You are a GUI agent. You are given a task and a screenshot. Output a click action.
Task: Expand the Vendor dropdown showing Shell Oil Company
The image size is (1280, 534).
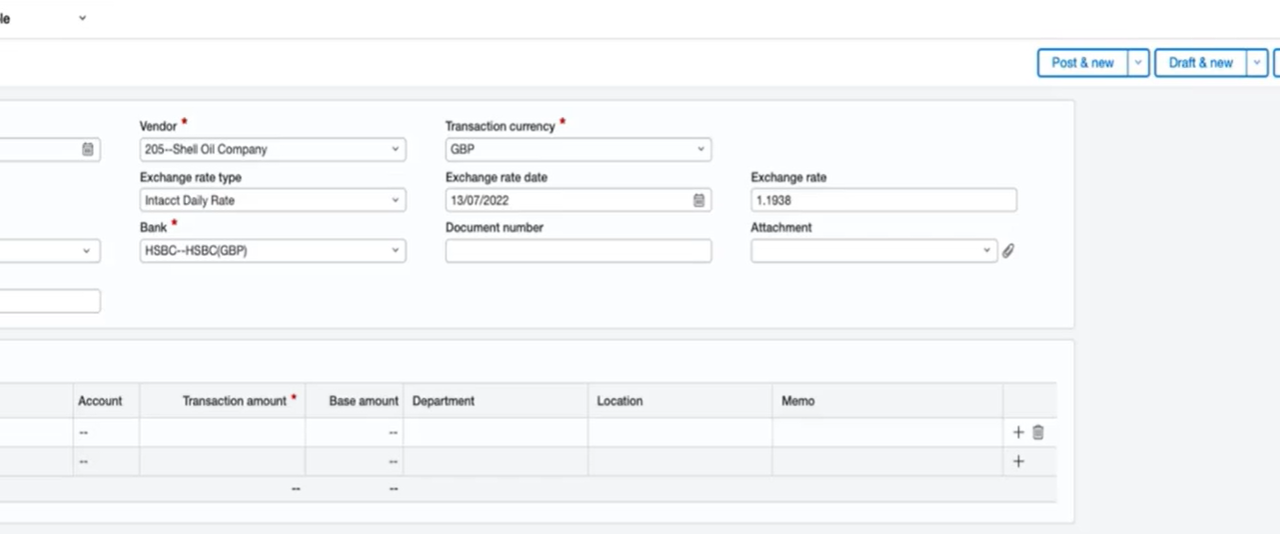point(272,149)
